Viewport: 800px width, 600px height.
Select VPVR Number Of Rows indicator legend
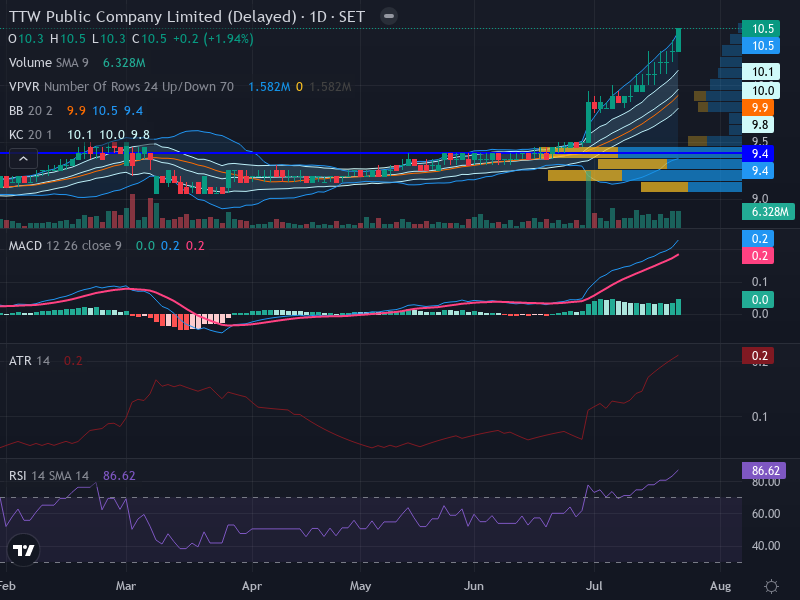pyautogui.click(x=121, y=87)
